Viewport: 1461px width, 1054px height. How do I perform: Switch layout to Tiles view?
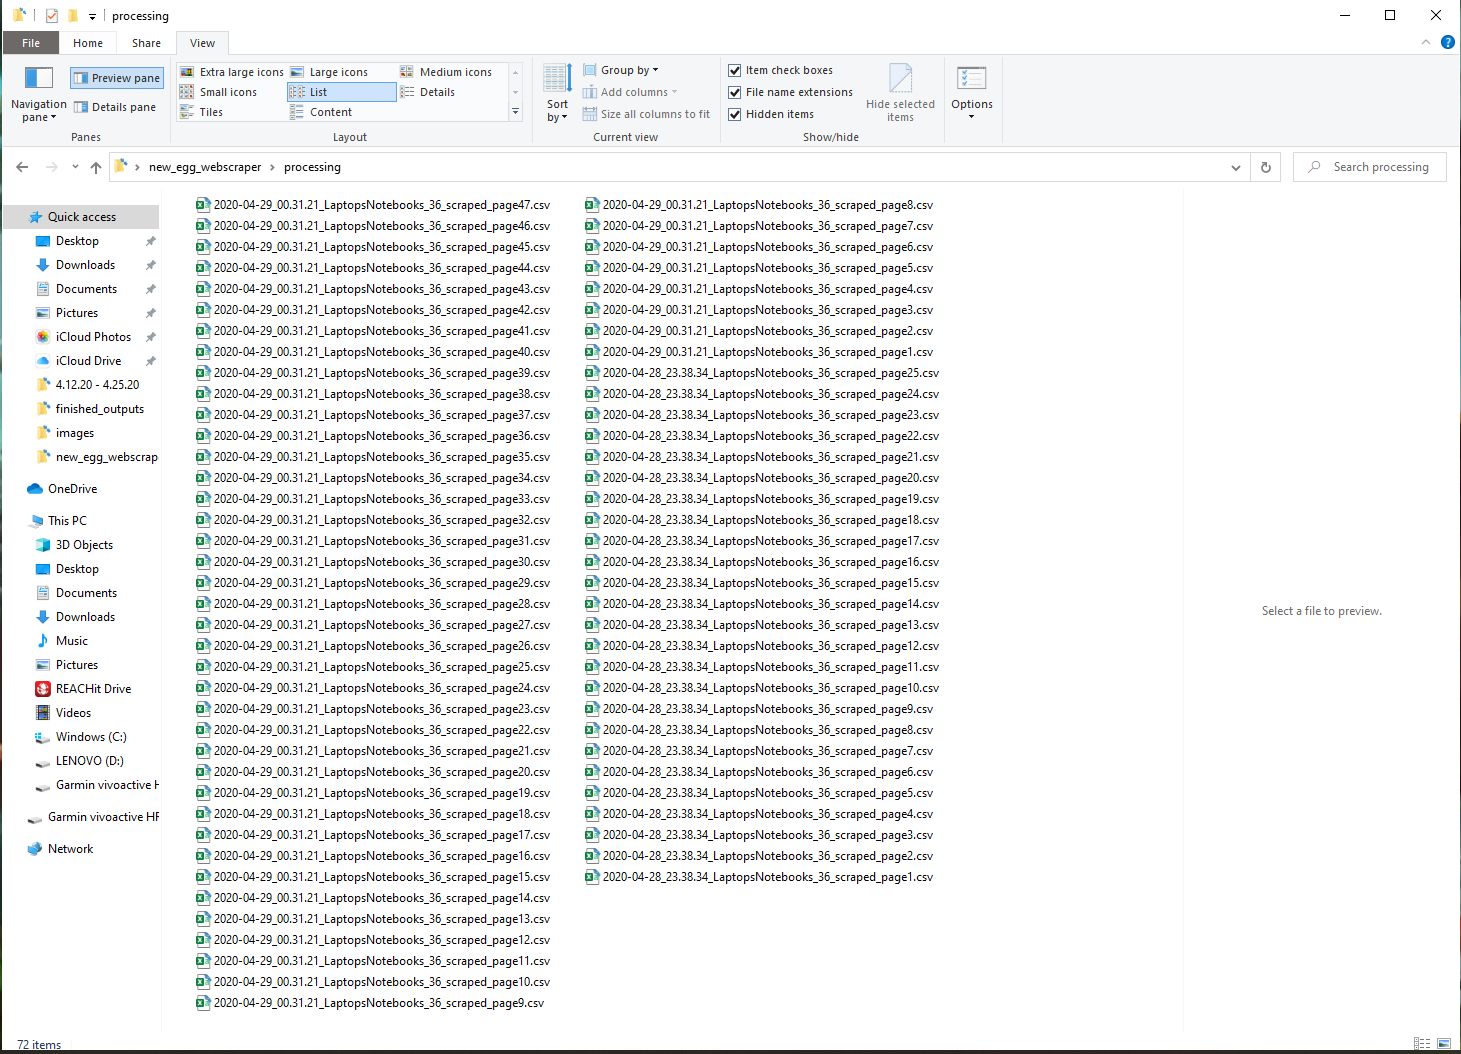pos(202,112)
